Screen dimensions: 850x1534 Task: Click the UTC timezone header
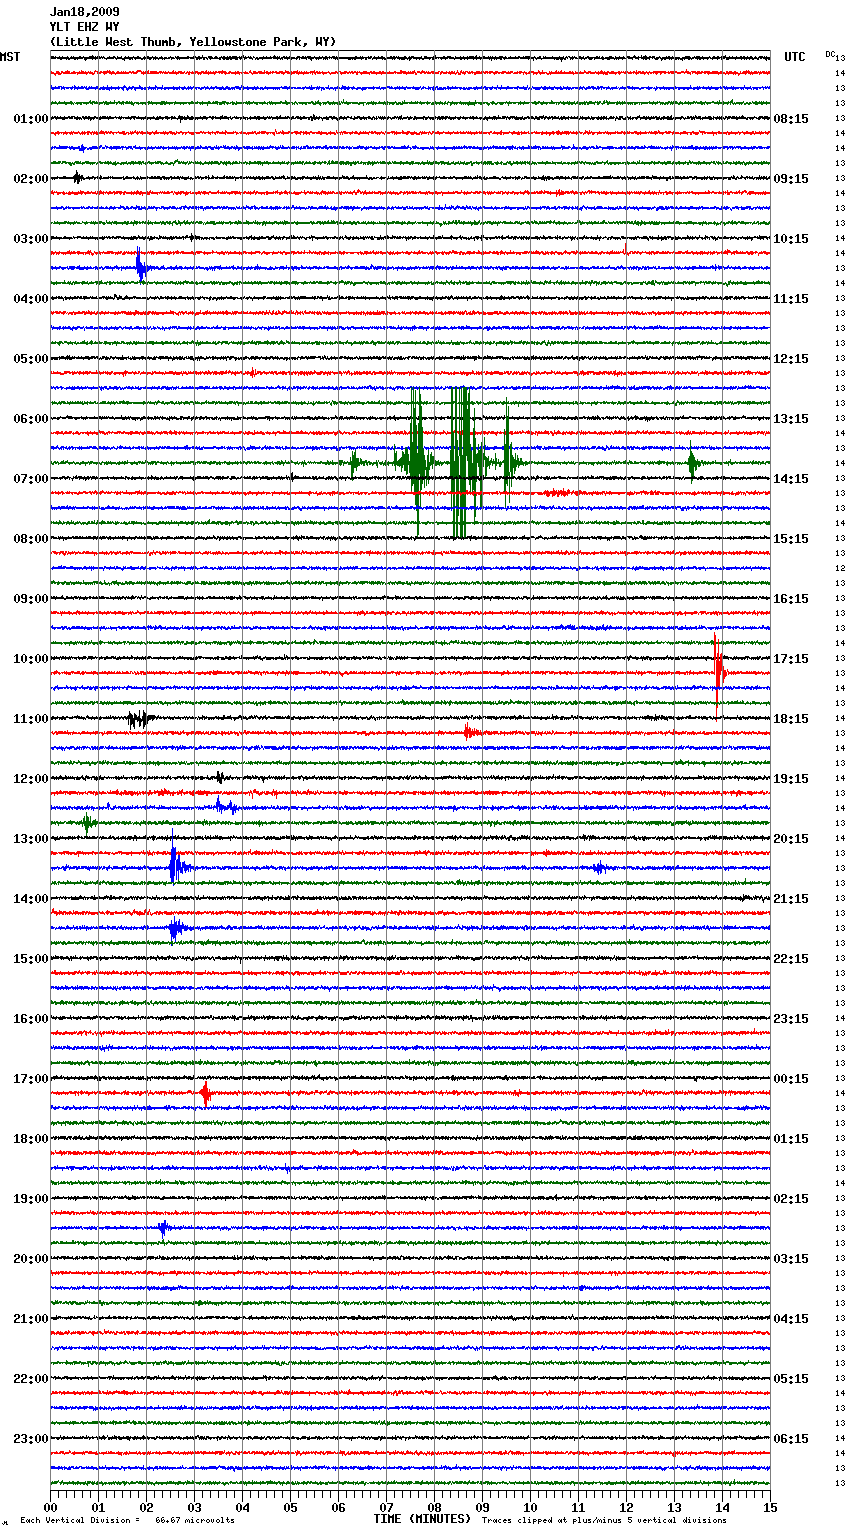pyautogui.click(x=794, y=57)
